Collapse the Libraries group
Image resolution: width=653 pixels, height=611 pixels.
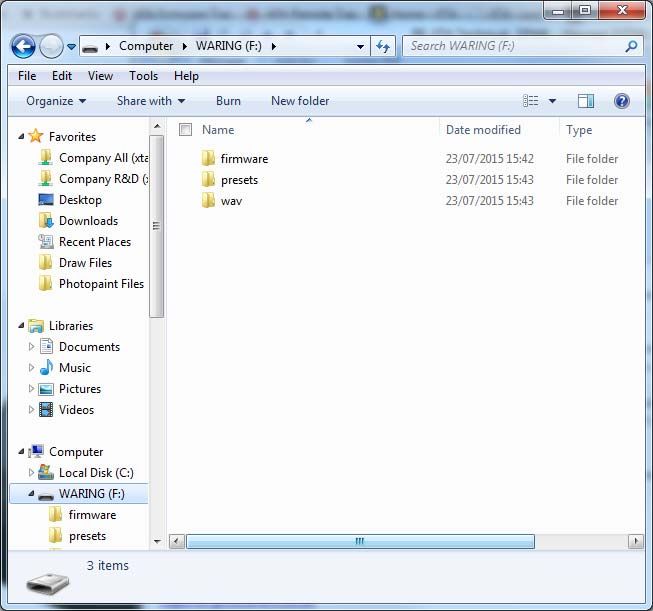(x=21, y=325)
